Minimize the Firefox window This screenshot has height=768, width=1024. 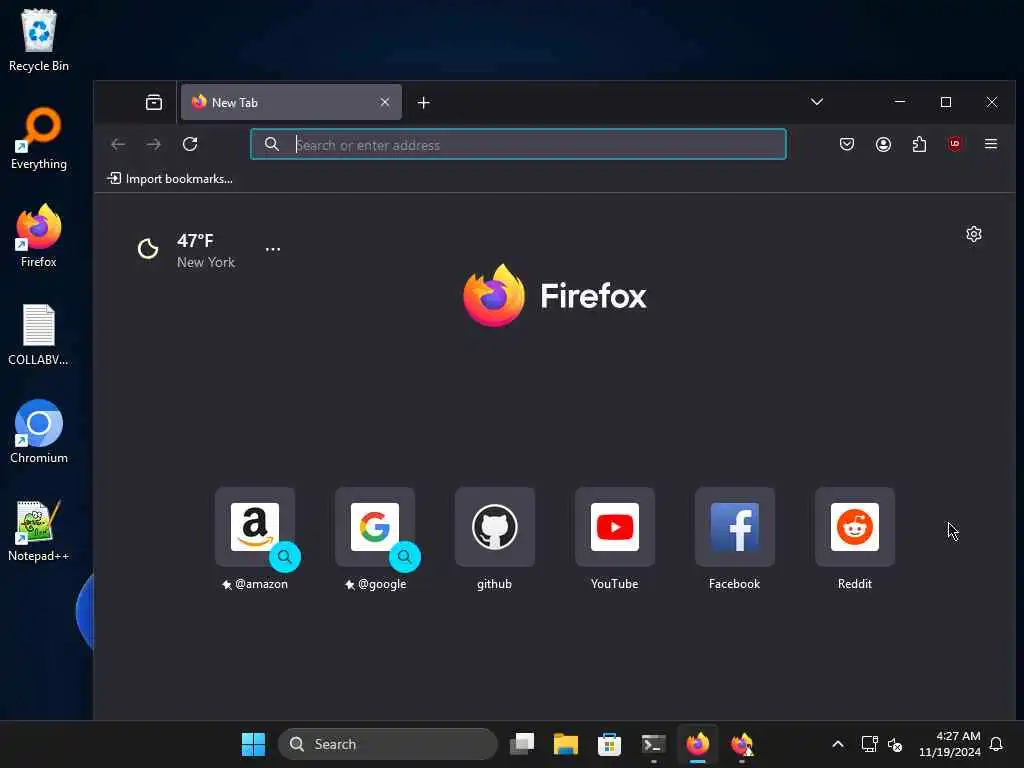tap(900, 102)
